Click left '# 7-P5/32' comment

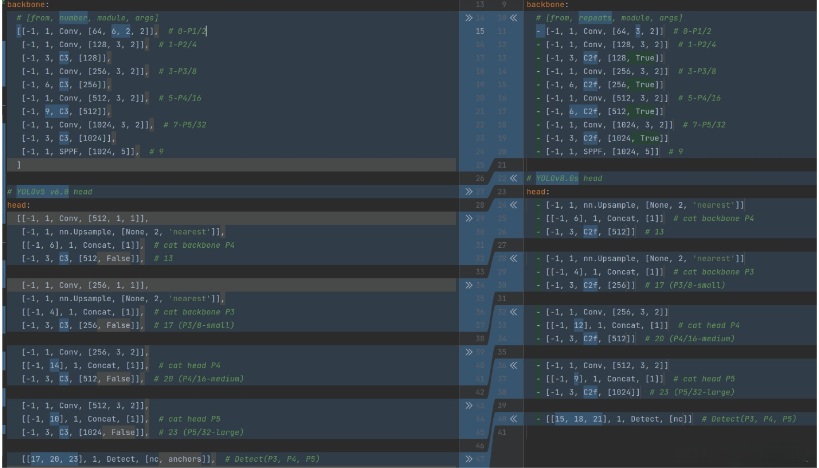[184, 125]
